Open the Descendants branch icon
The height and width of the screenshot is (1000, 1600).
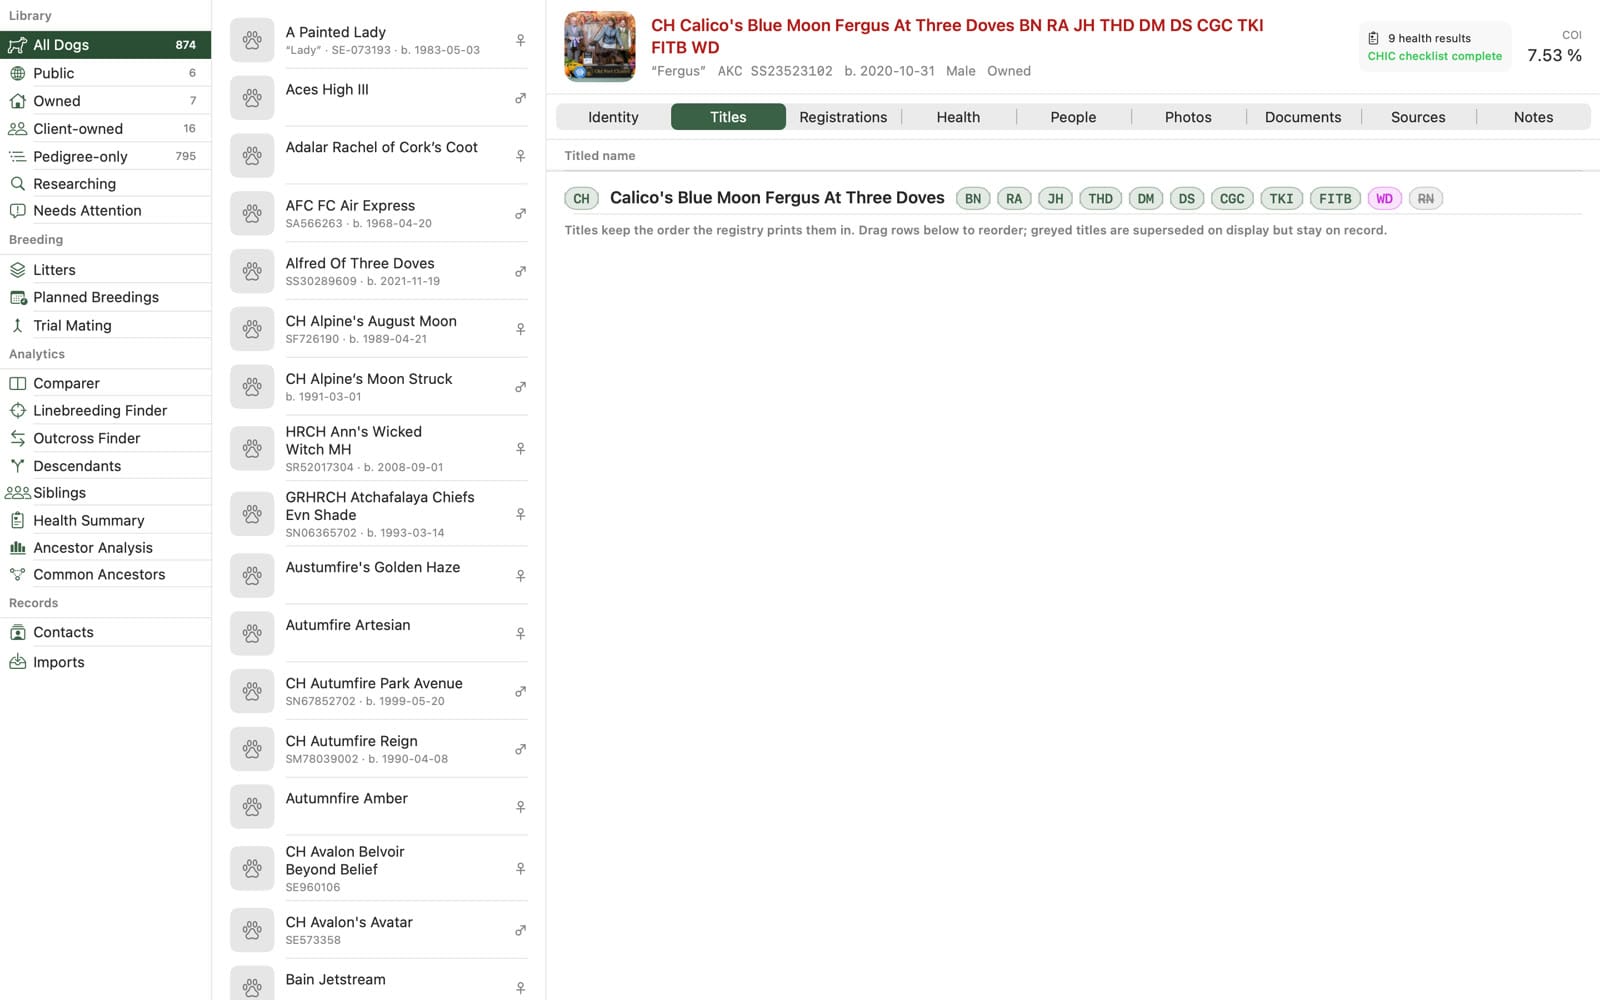17,466
